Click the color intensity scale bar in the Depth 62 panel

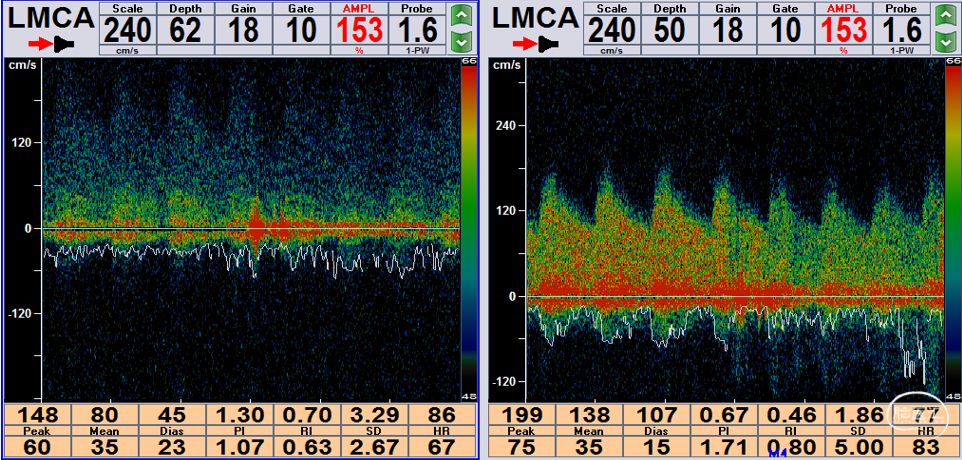(469, 229)
